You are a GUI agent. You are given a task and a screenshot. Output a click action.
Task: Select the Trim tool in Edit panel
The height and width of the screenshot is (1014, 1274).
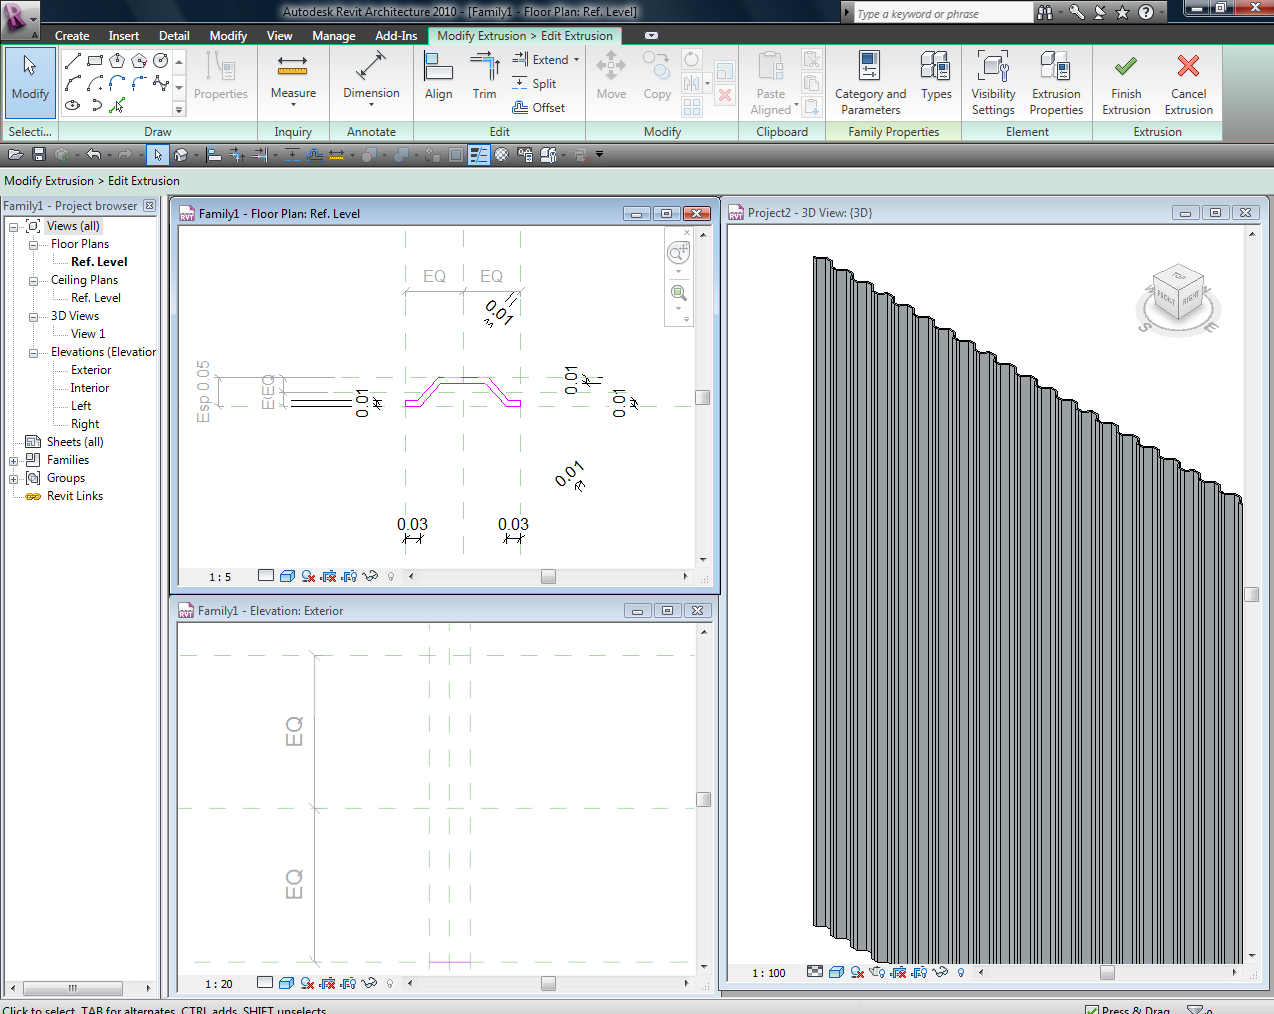485,78
